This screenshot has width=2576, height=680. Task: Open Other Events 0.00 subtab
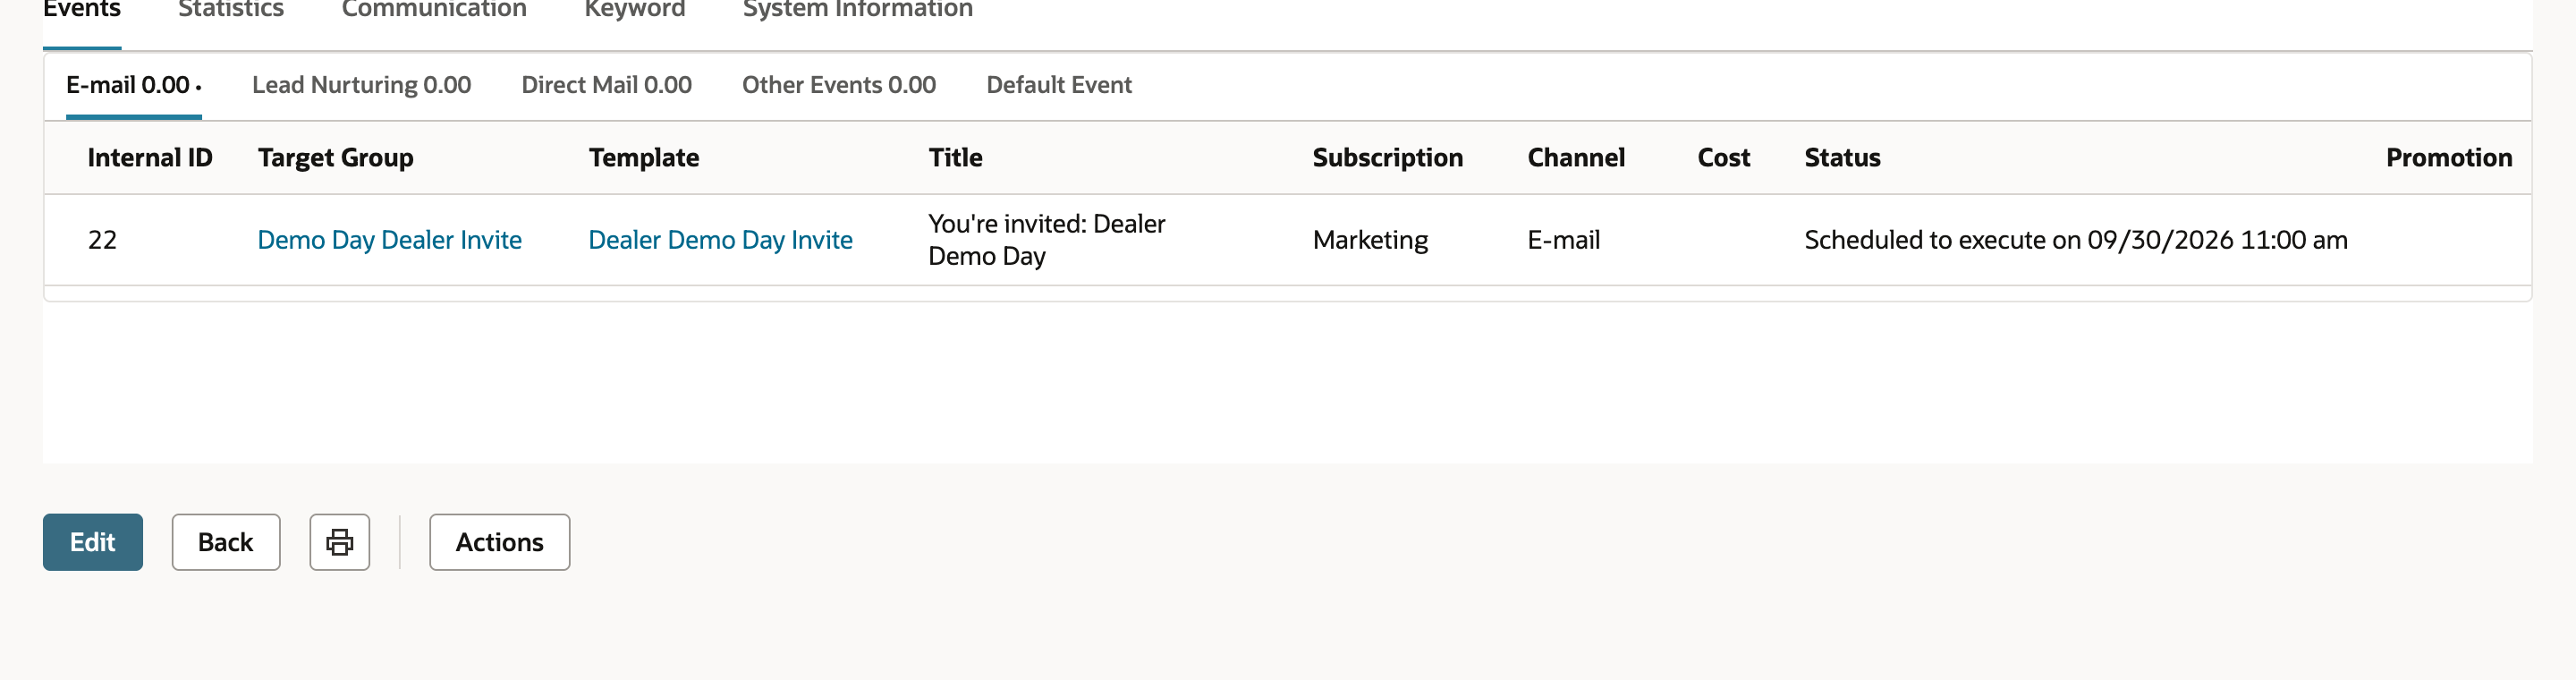[838, 85]
